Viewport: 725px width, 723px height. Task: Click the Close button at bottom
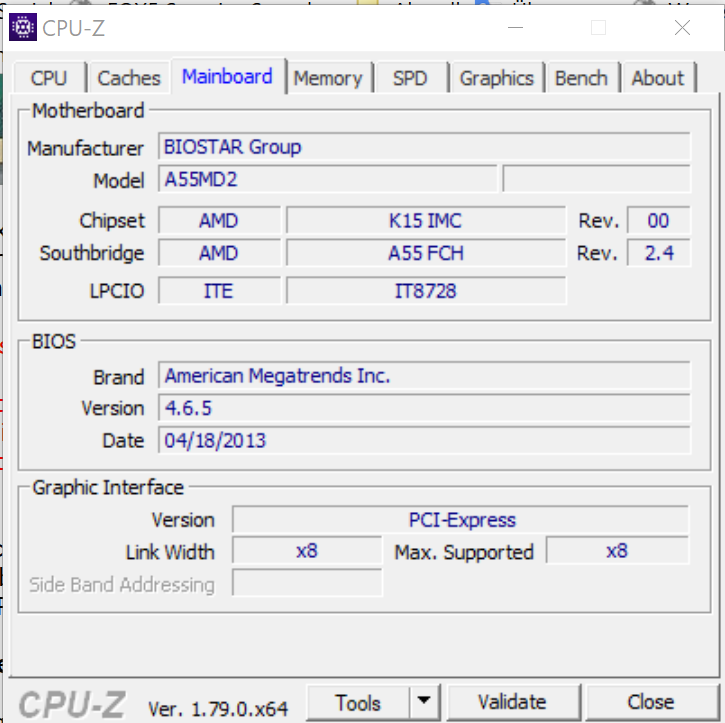tap(651, 703)
